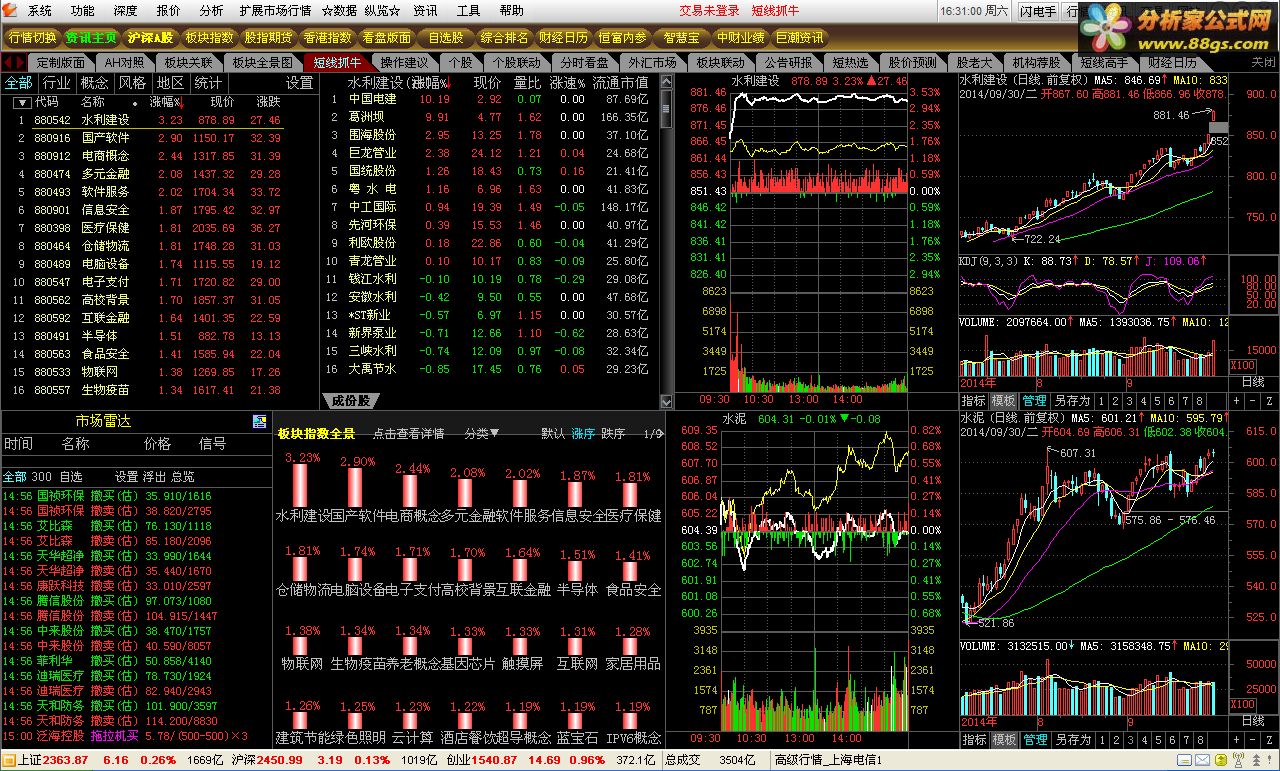This screenshot has width=1280, height=771.
Task: Select 涨序 ascending sort option
Action: point(583,434)
